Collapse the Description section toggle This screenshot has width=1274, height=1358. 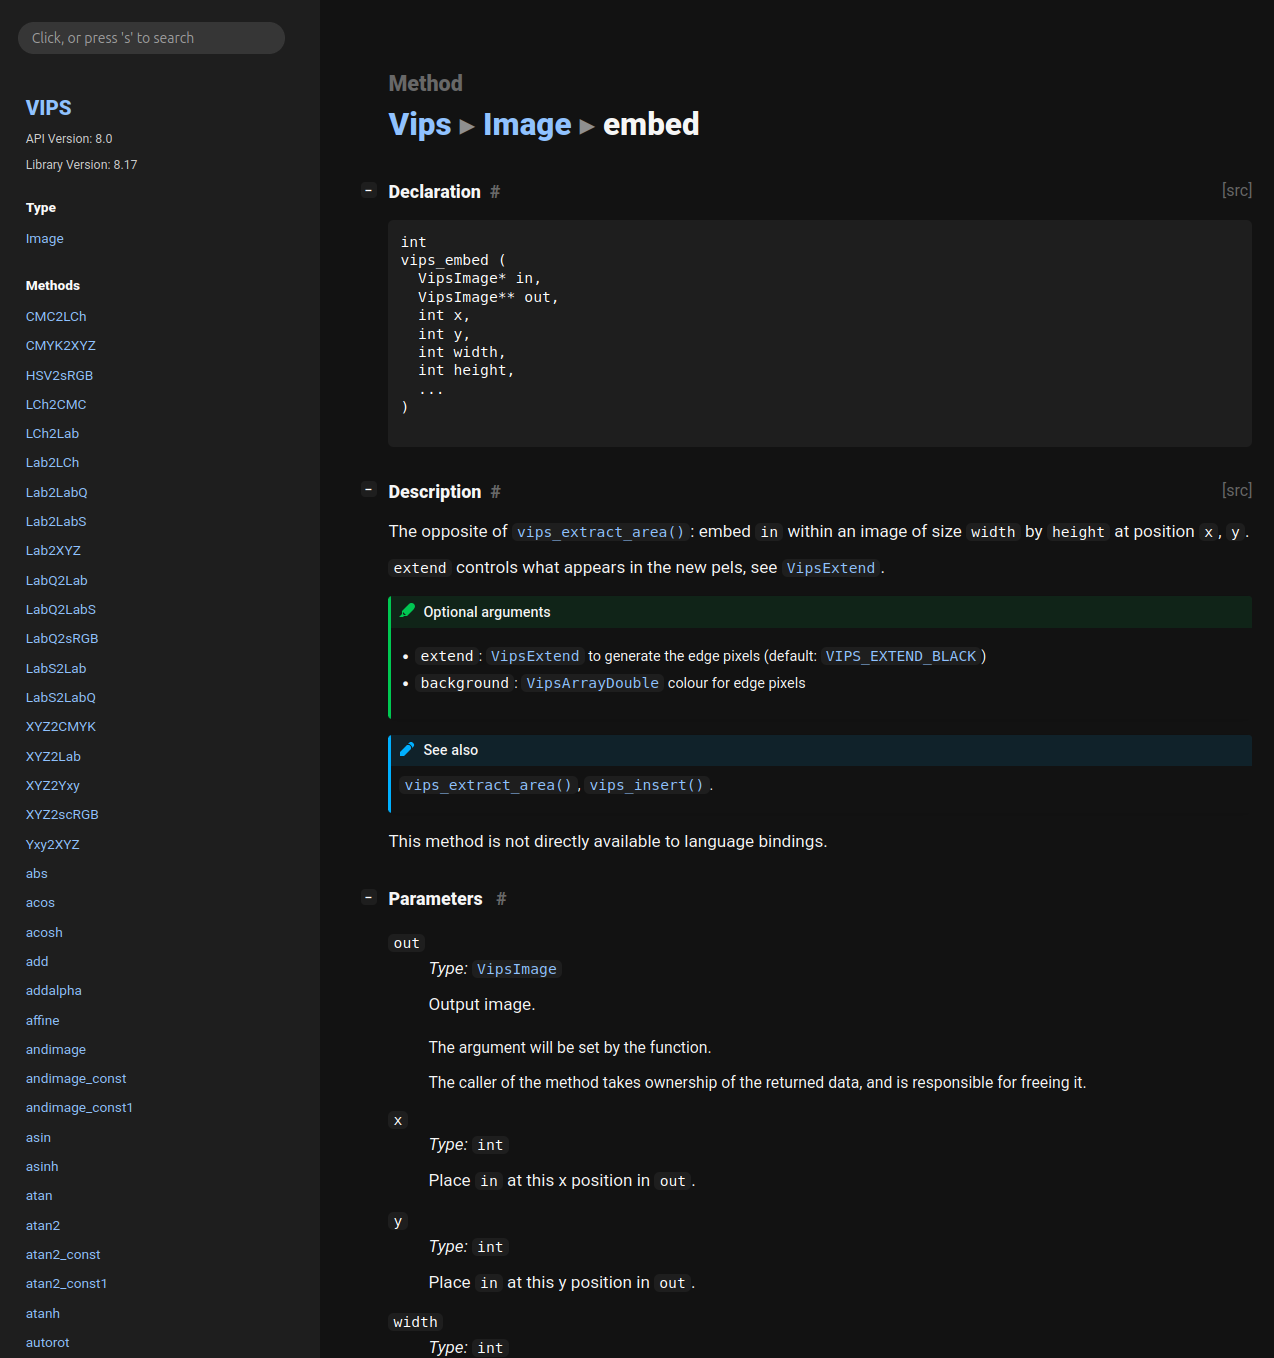point(368,490)
